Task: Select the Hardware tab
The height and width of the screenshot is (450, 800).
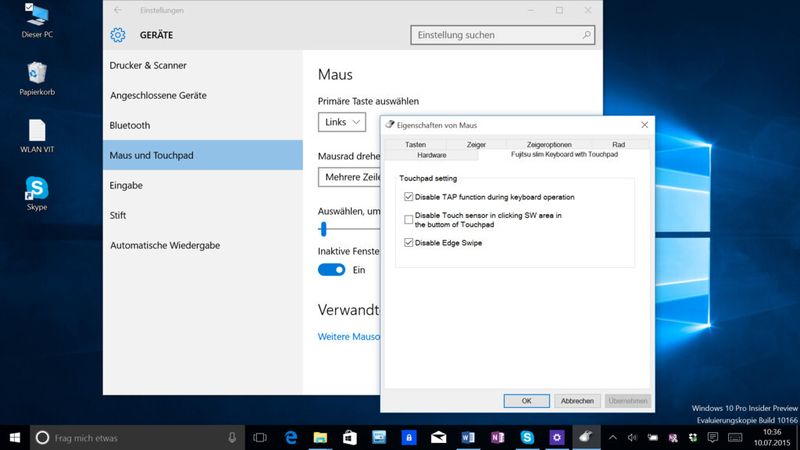Action: [x=431, y=155]
